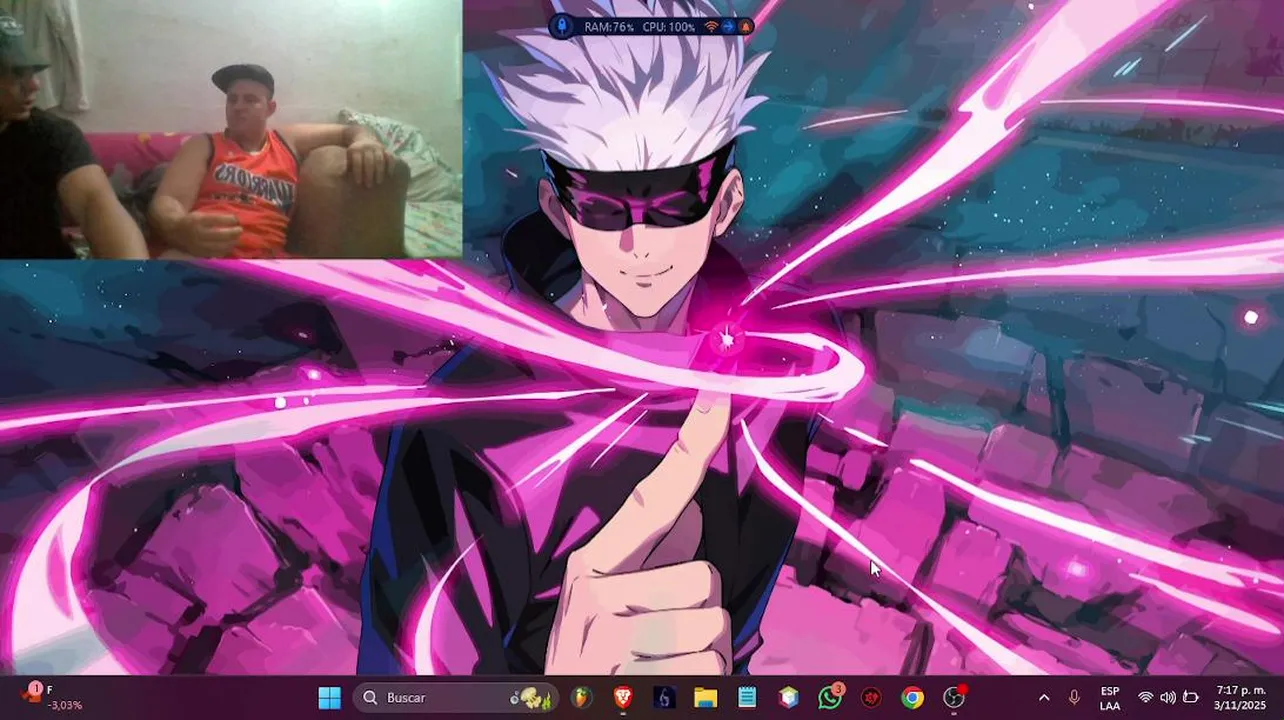Open the Wi-Fi network tray icon
The width and height of the screenshot is (1284, 720).
pyautogui.click(x=1146, y=697)
